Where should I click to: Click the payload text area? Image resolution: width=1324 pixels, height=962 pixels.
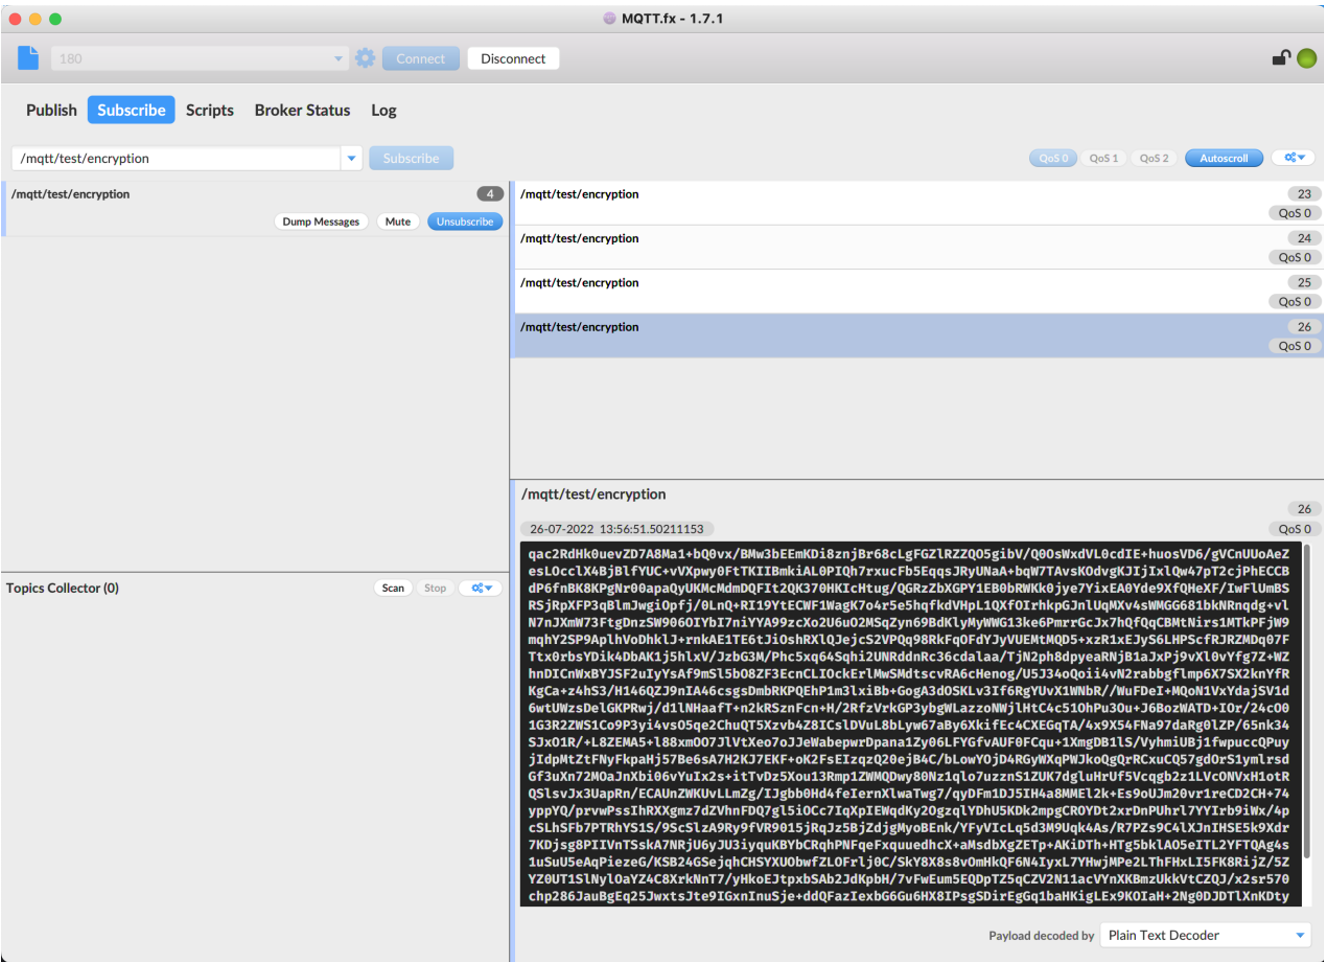[x=910, y=725]
